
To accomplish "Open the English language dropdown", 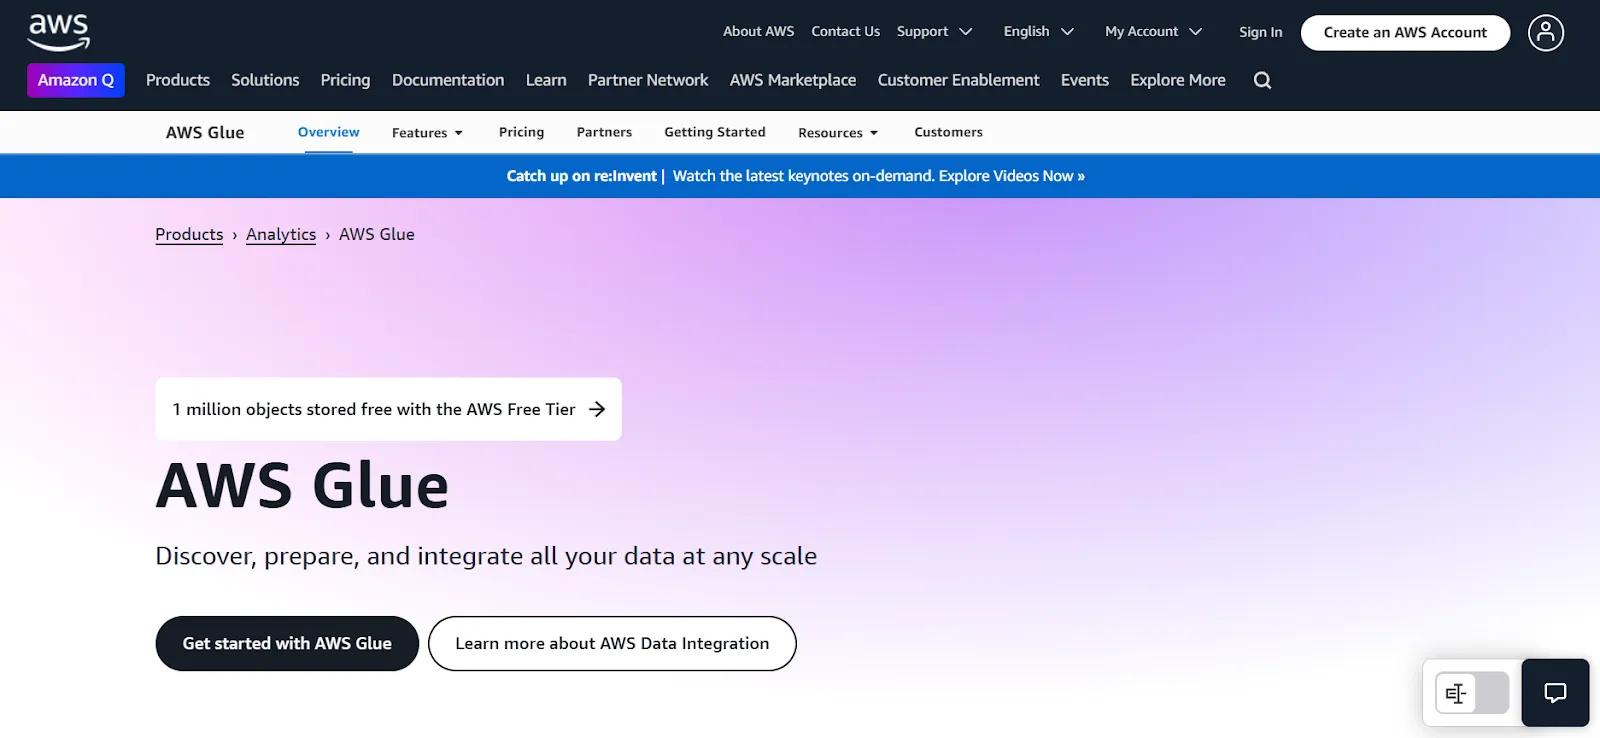I will pyautogui.click(x=1038, y=32).
